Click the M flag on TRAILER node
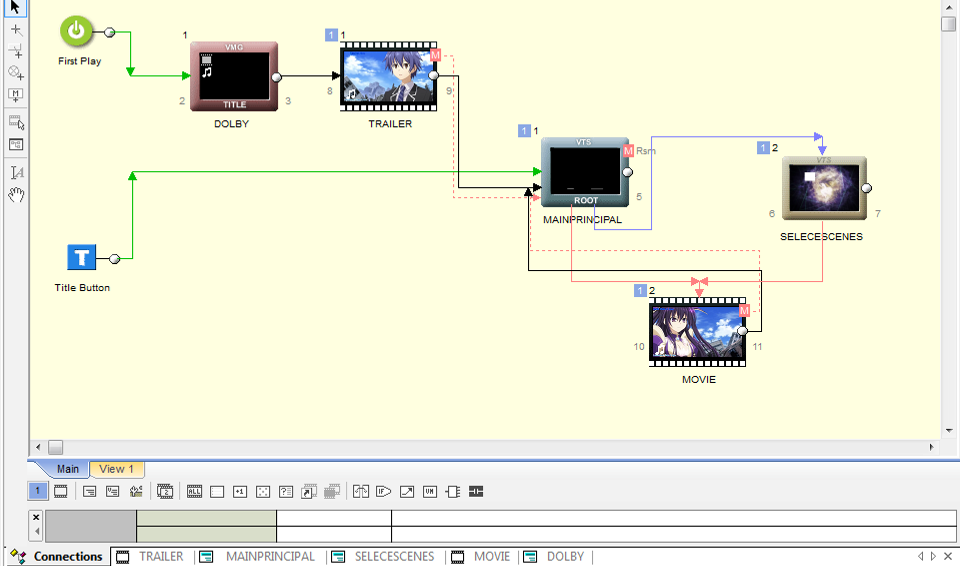The image size is (960, 566). point(435,55)
